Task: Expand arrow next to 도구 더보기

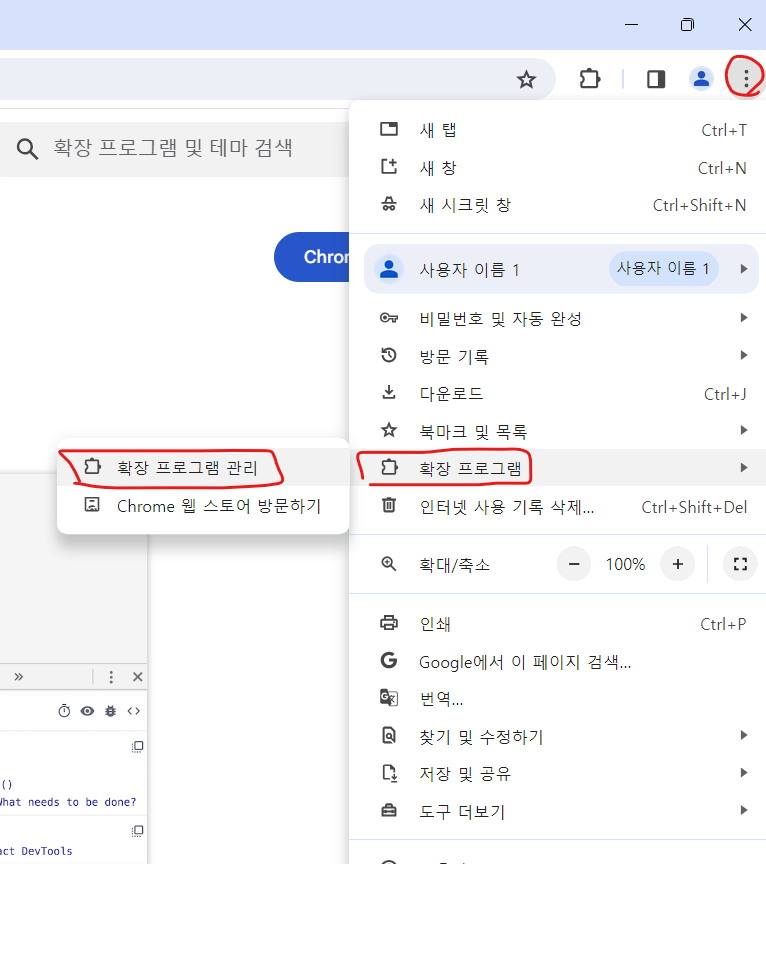Action: click(x=744, y=810)
